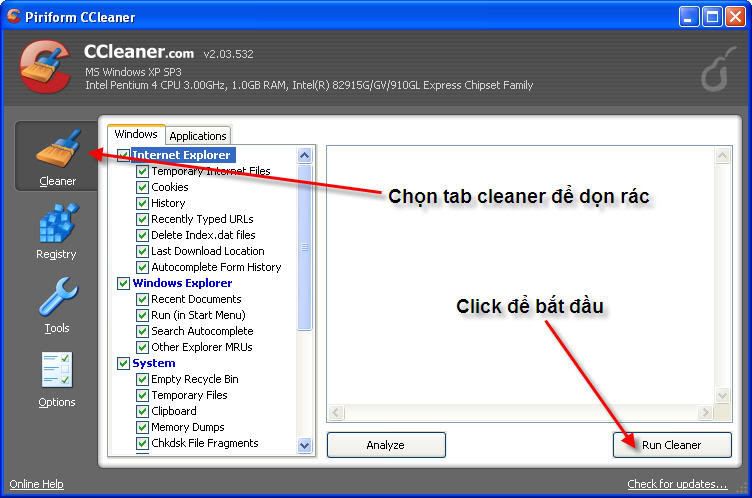Uncheck Chkdsk File Fragments
This screenshot has width=752, height=498.
coord(142,443)
